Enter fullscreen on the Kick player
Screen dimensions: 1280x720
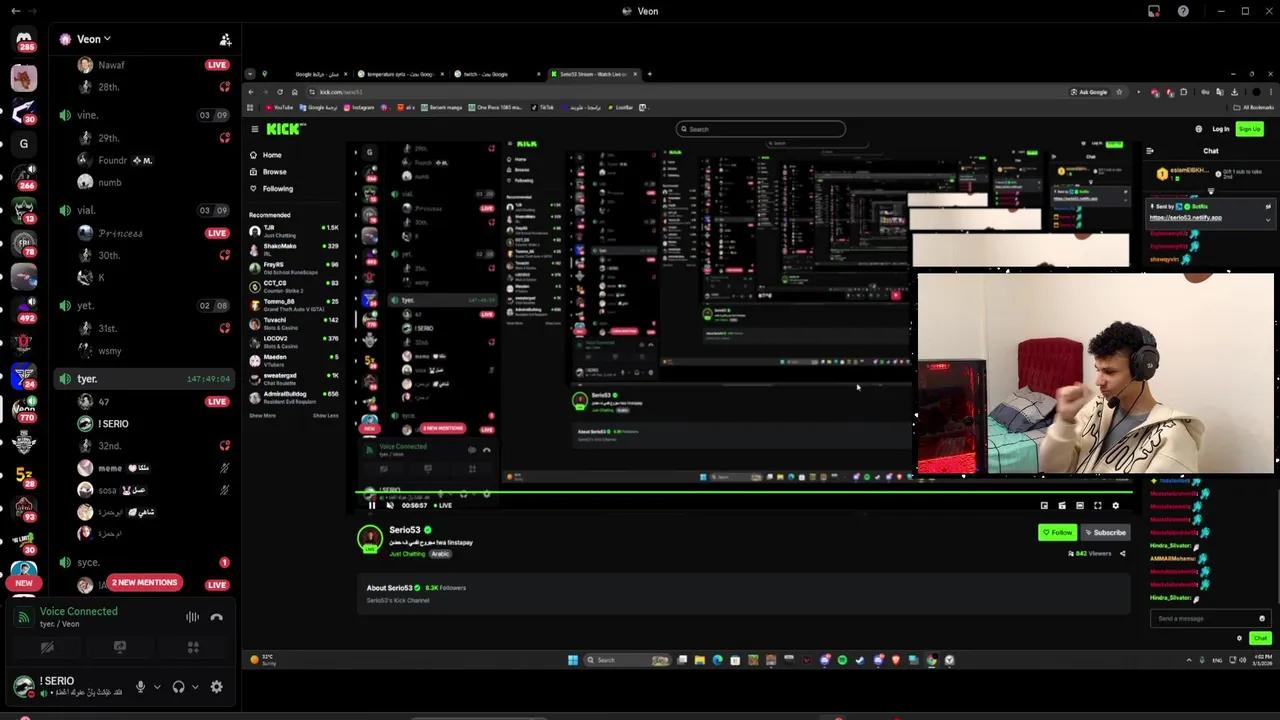1098,506
